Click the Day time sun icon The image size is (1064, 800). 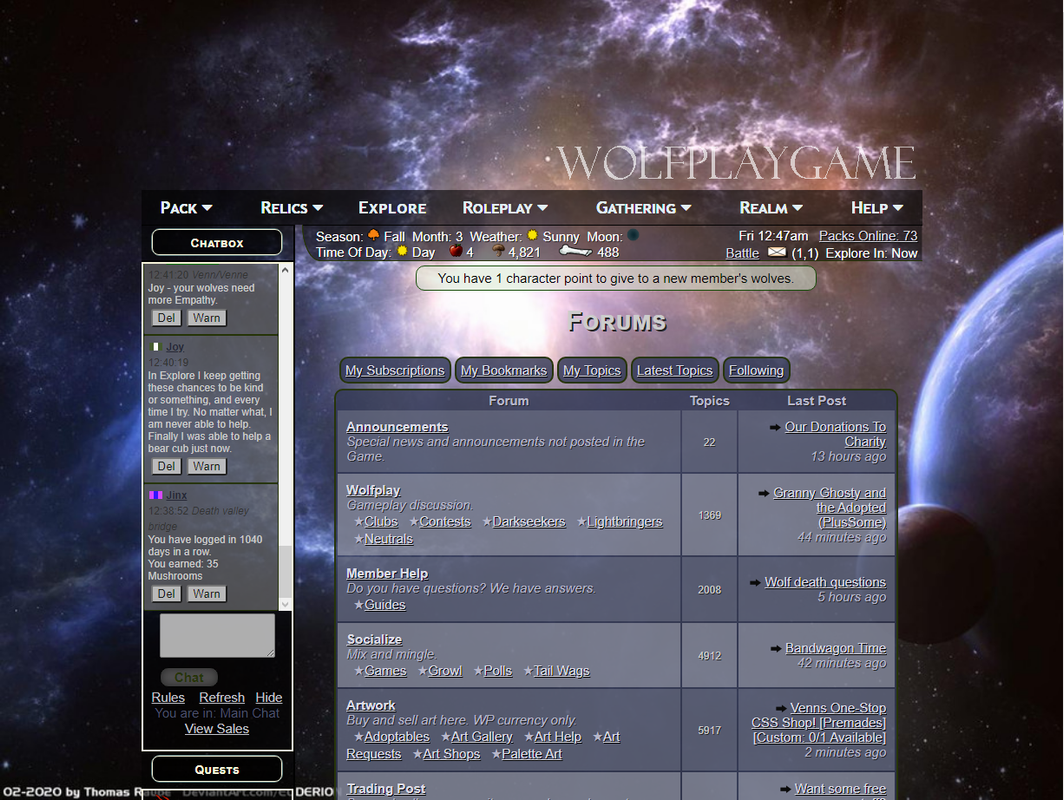pos(402,251)
